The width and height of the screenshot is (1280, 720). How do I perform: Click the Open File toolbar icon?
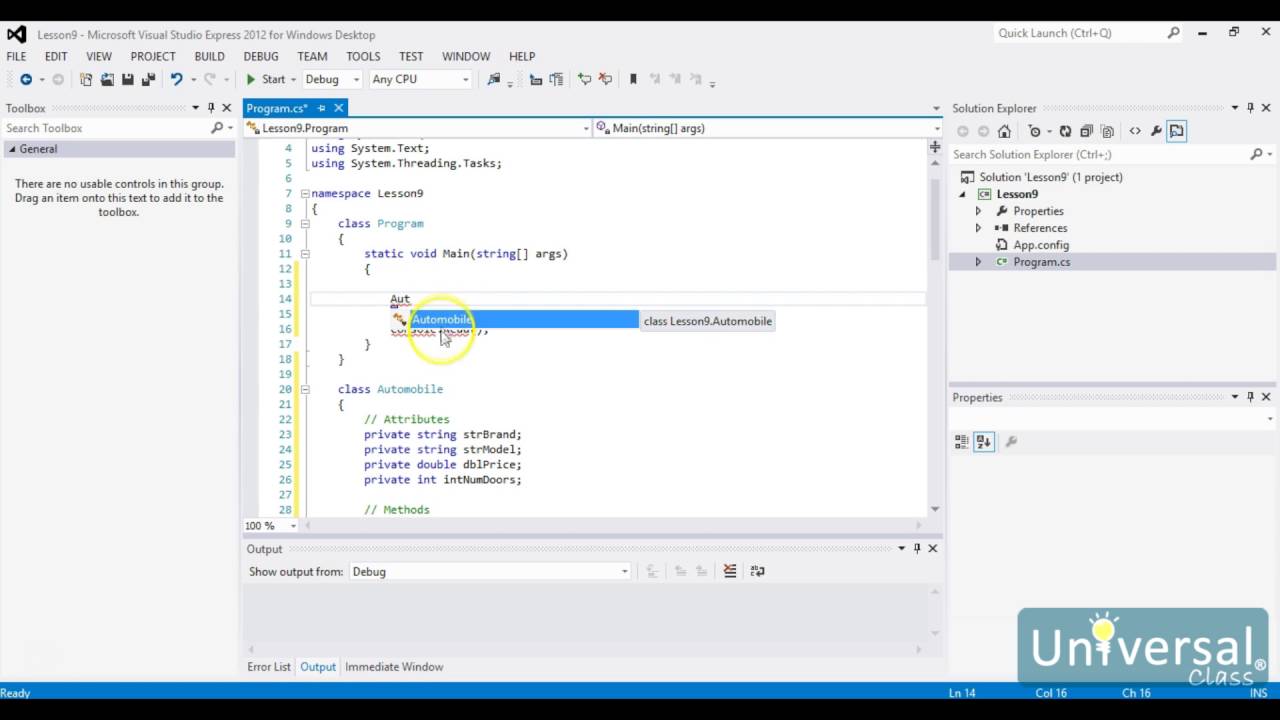107,79
